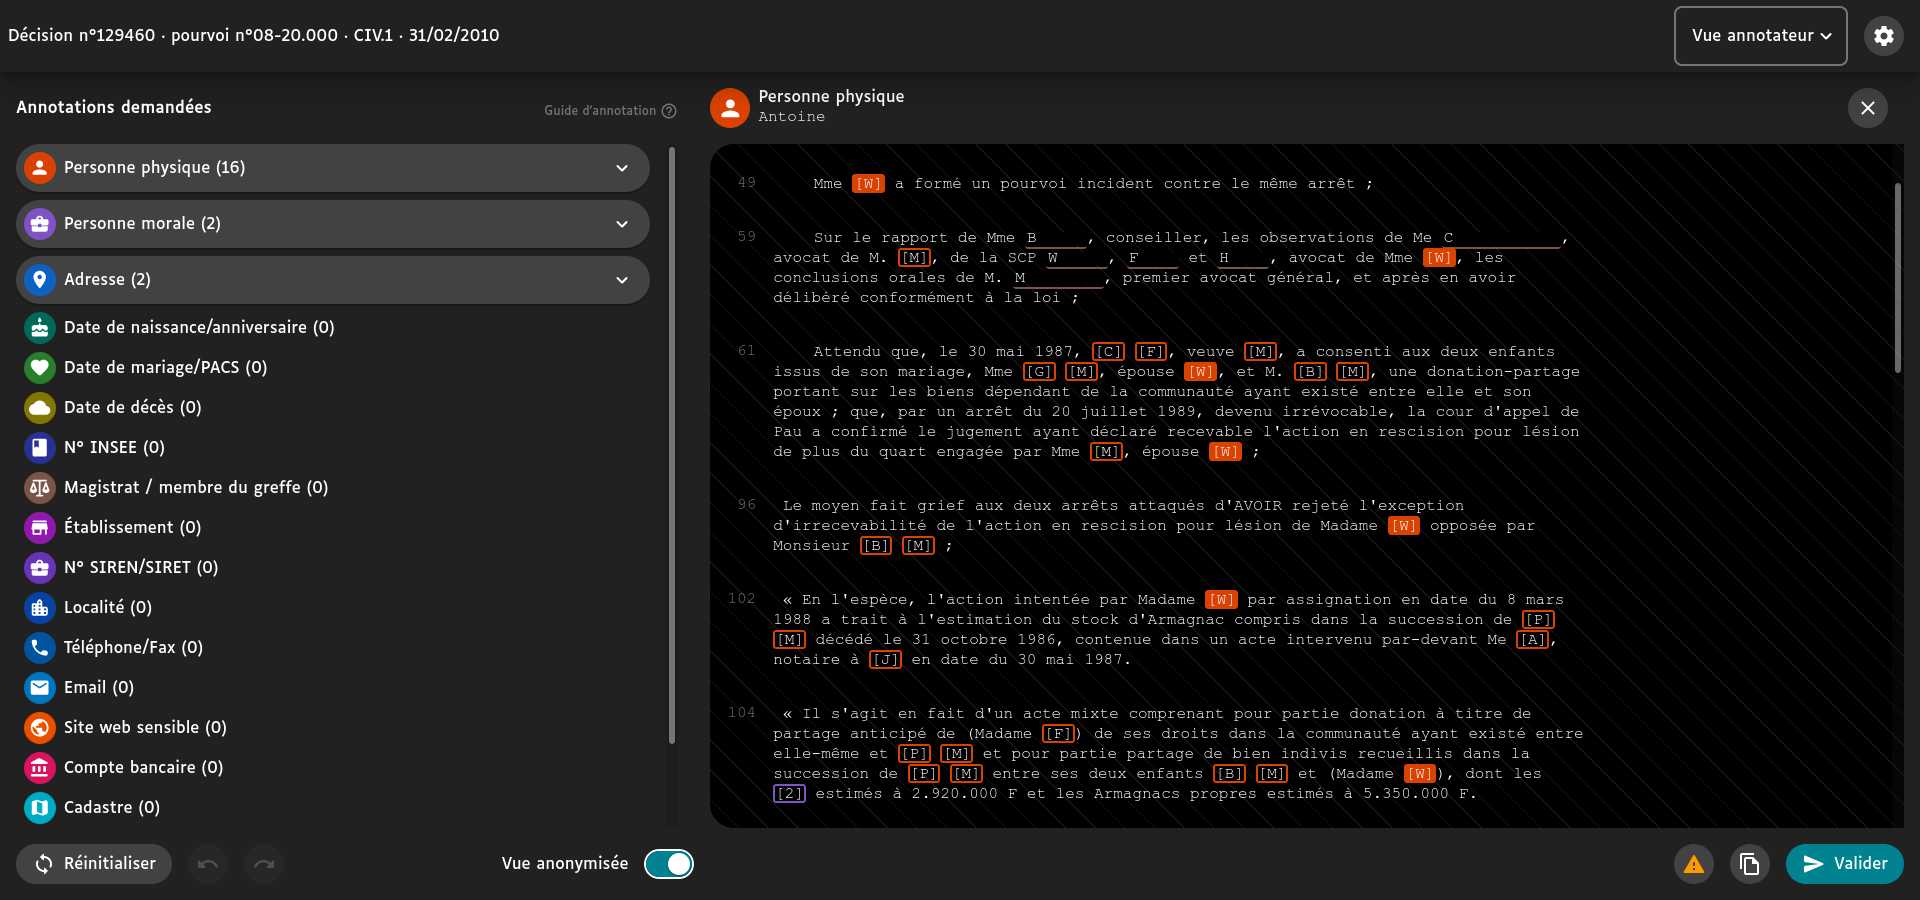The image size is (1920, 900).
Task: Open the settings gear icon
Action: point(1884,35)
